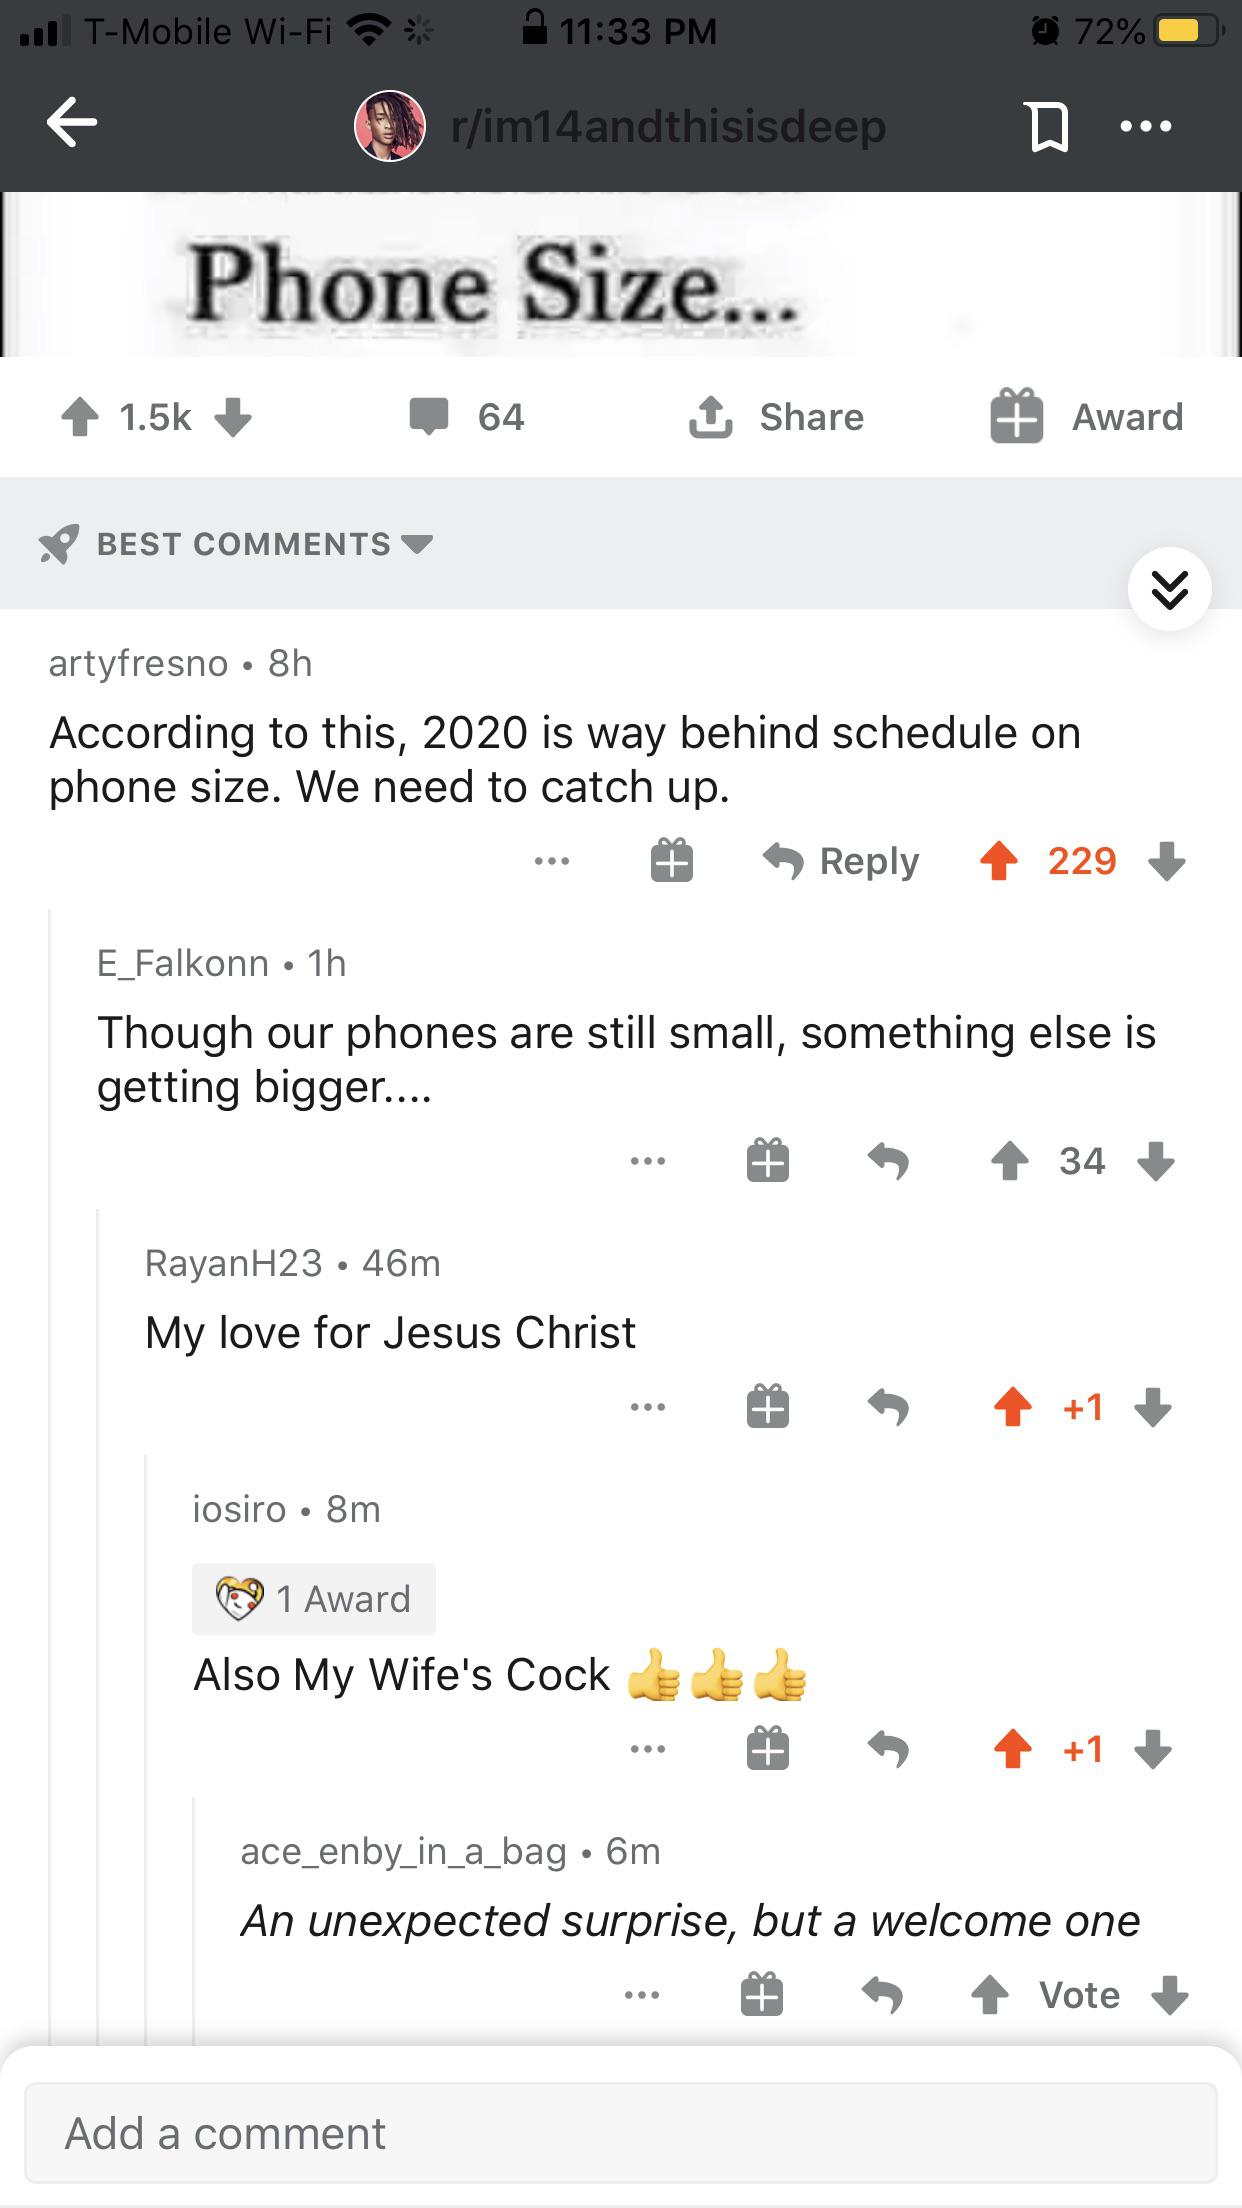
Task: Share the post
Action: [x=777, y=417]
